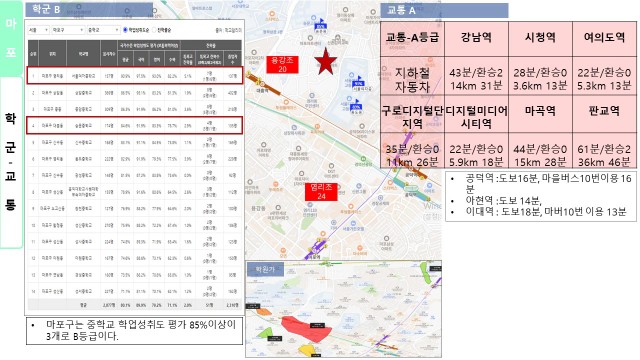
Task: Click the 43분/환승2 14km 31분 cell
Action: click(476, 76)
